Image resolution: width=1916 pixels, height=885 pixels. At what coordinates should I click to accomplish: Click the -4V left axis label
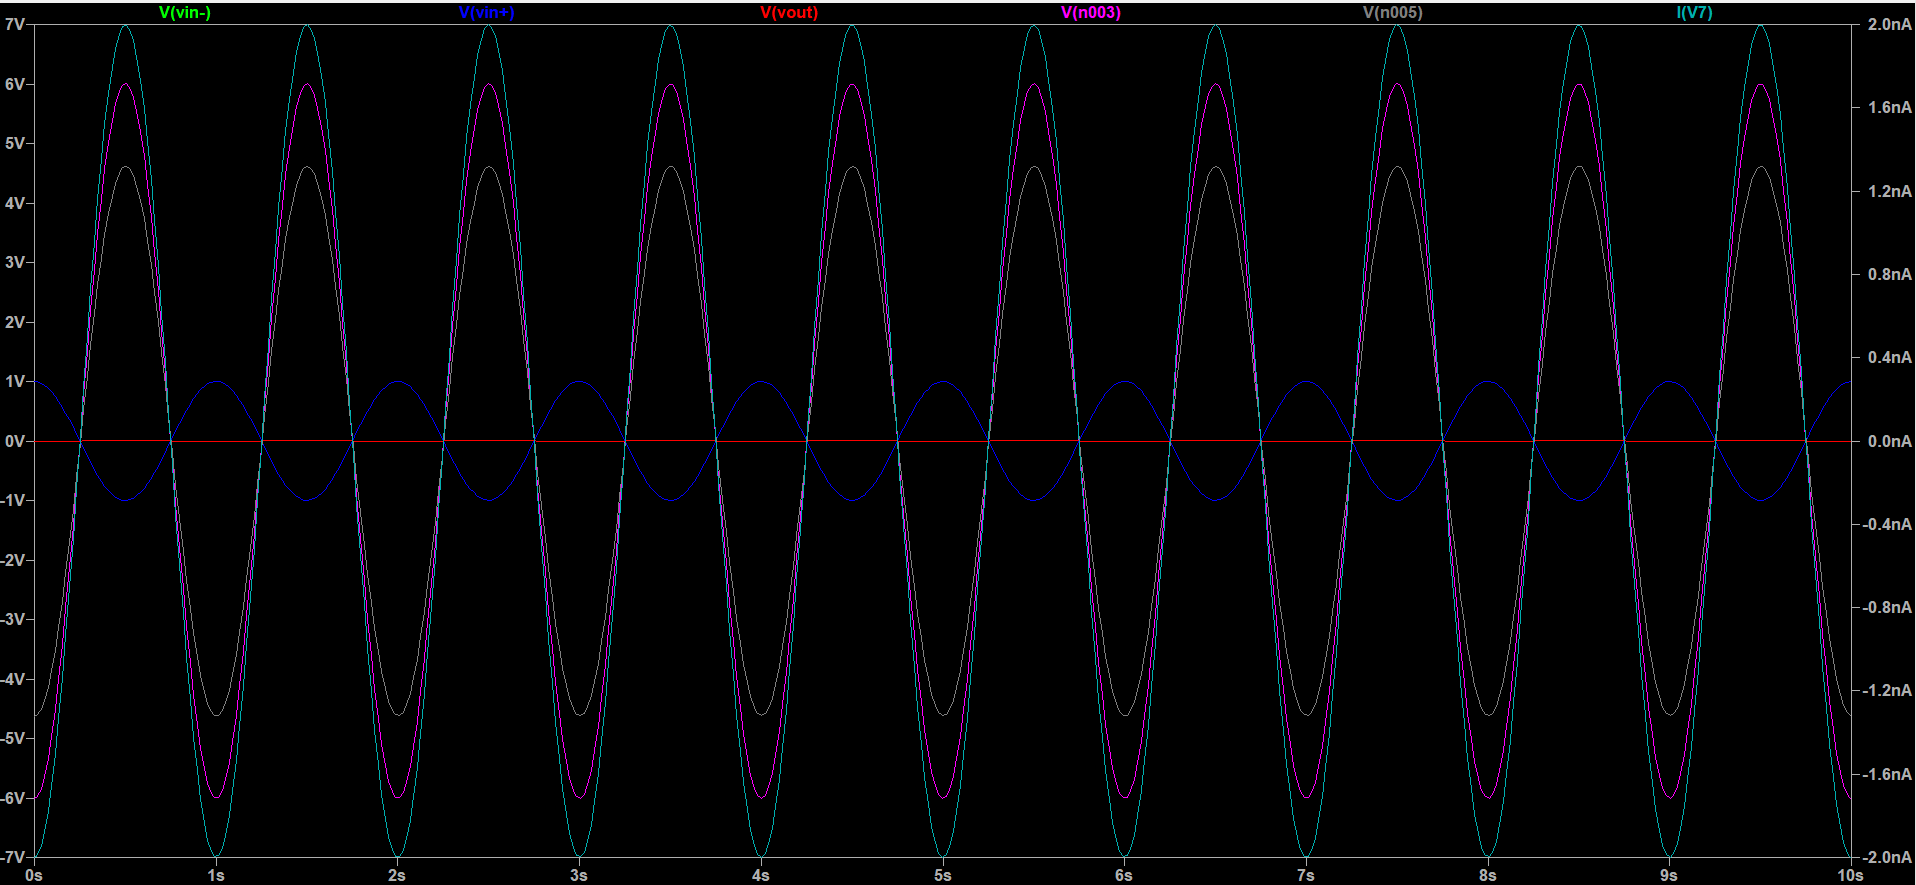[12, 679]
